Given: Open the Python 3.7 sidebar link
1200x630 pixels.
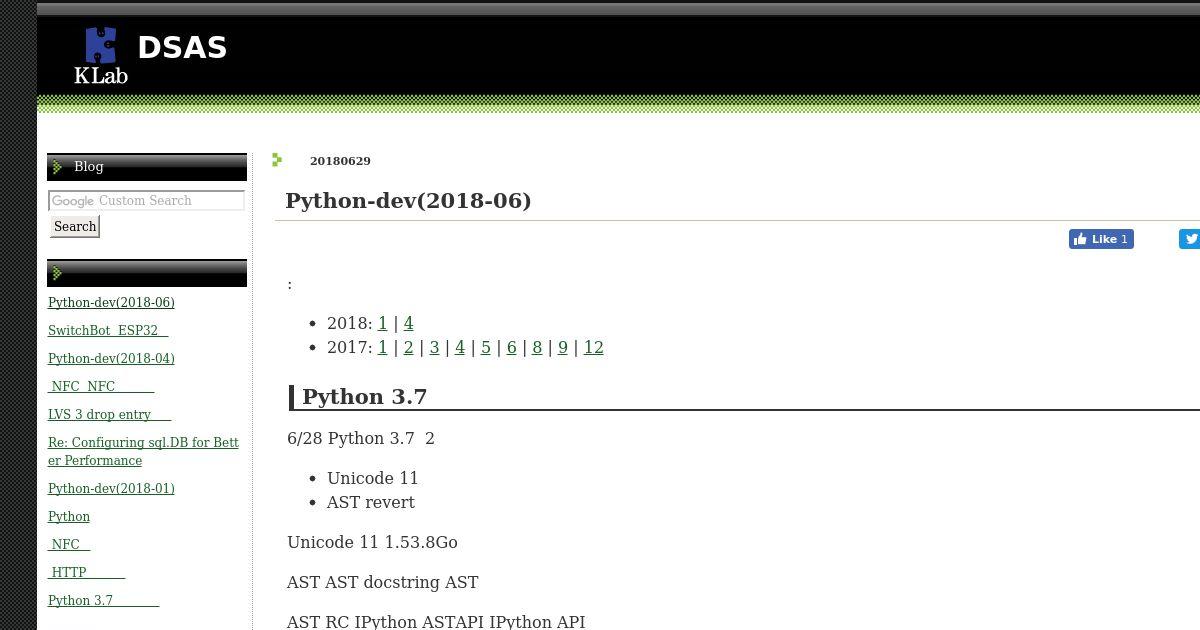Looking at the screenshot, I should click(x=104, y=601).
